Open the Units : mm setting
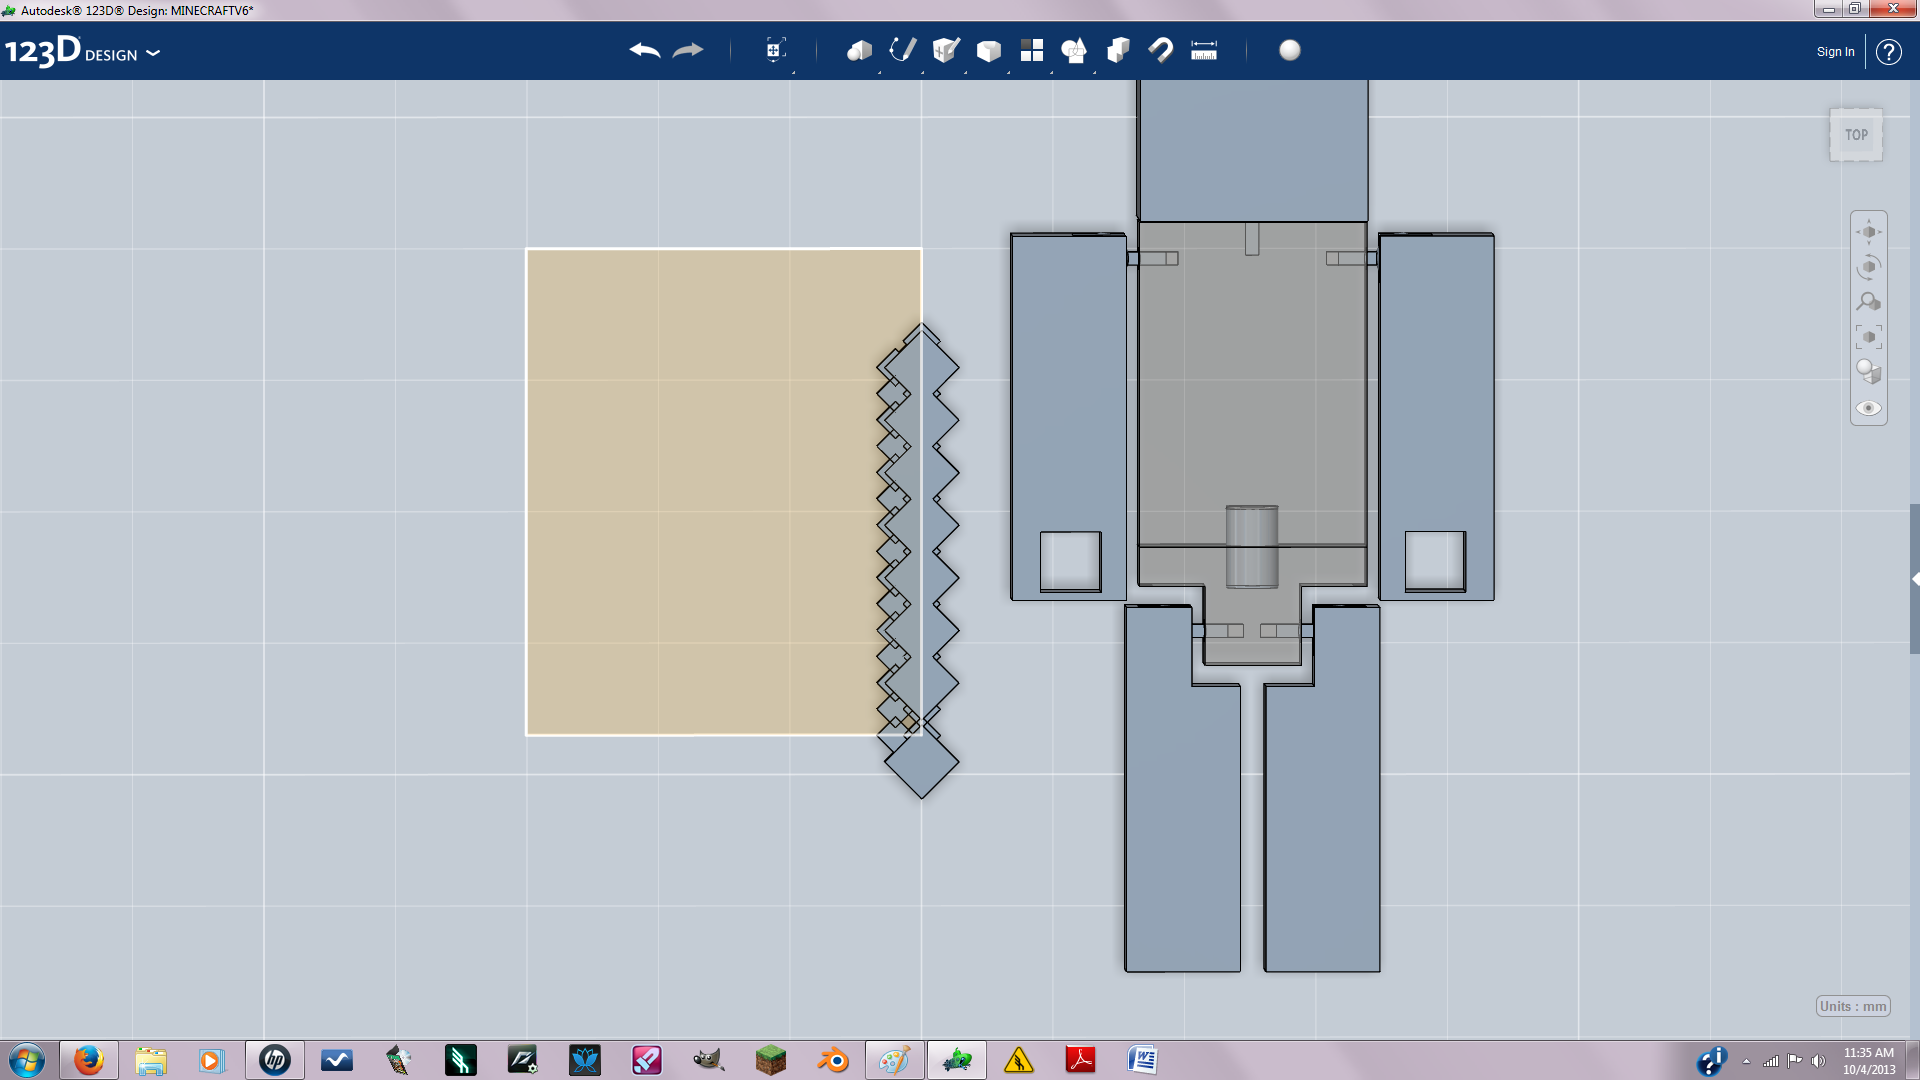This screenshot has width=1920, height=1080. 1853,1006
